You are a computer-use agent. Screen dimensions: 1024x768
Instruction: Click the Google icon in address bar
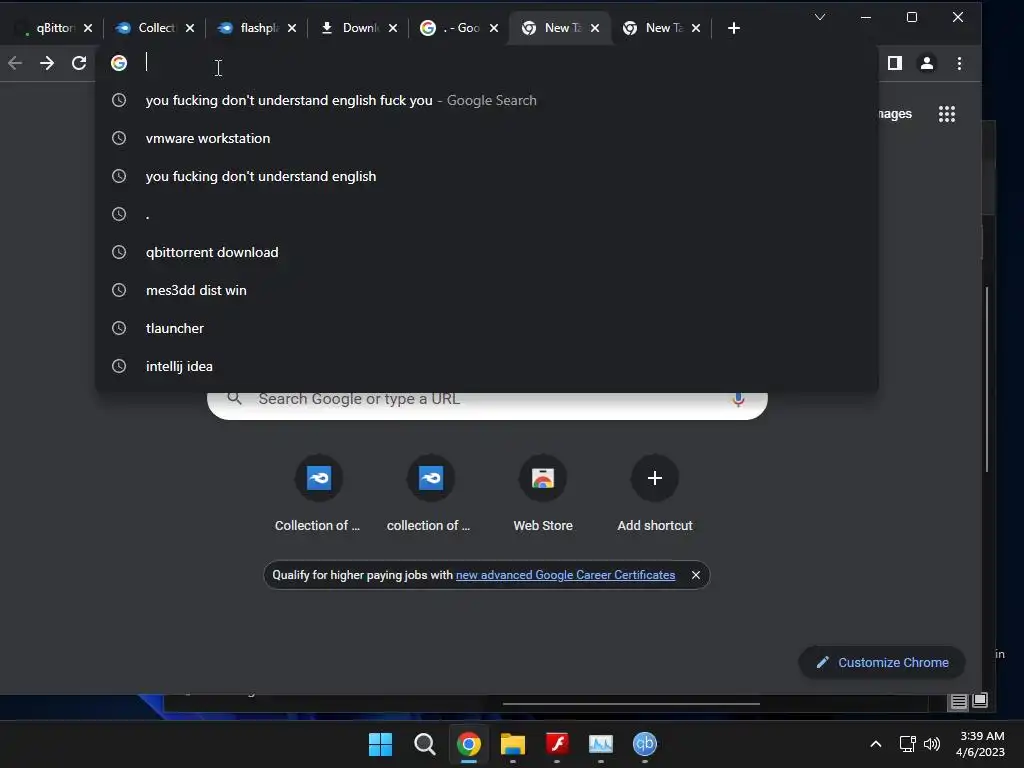click(119, 63)
